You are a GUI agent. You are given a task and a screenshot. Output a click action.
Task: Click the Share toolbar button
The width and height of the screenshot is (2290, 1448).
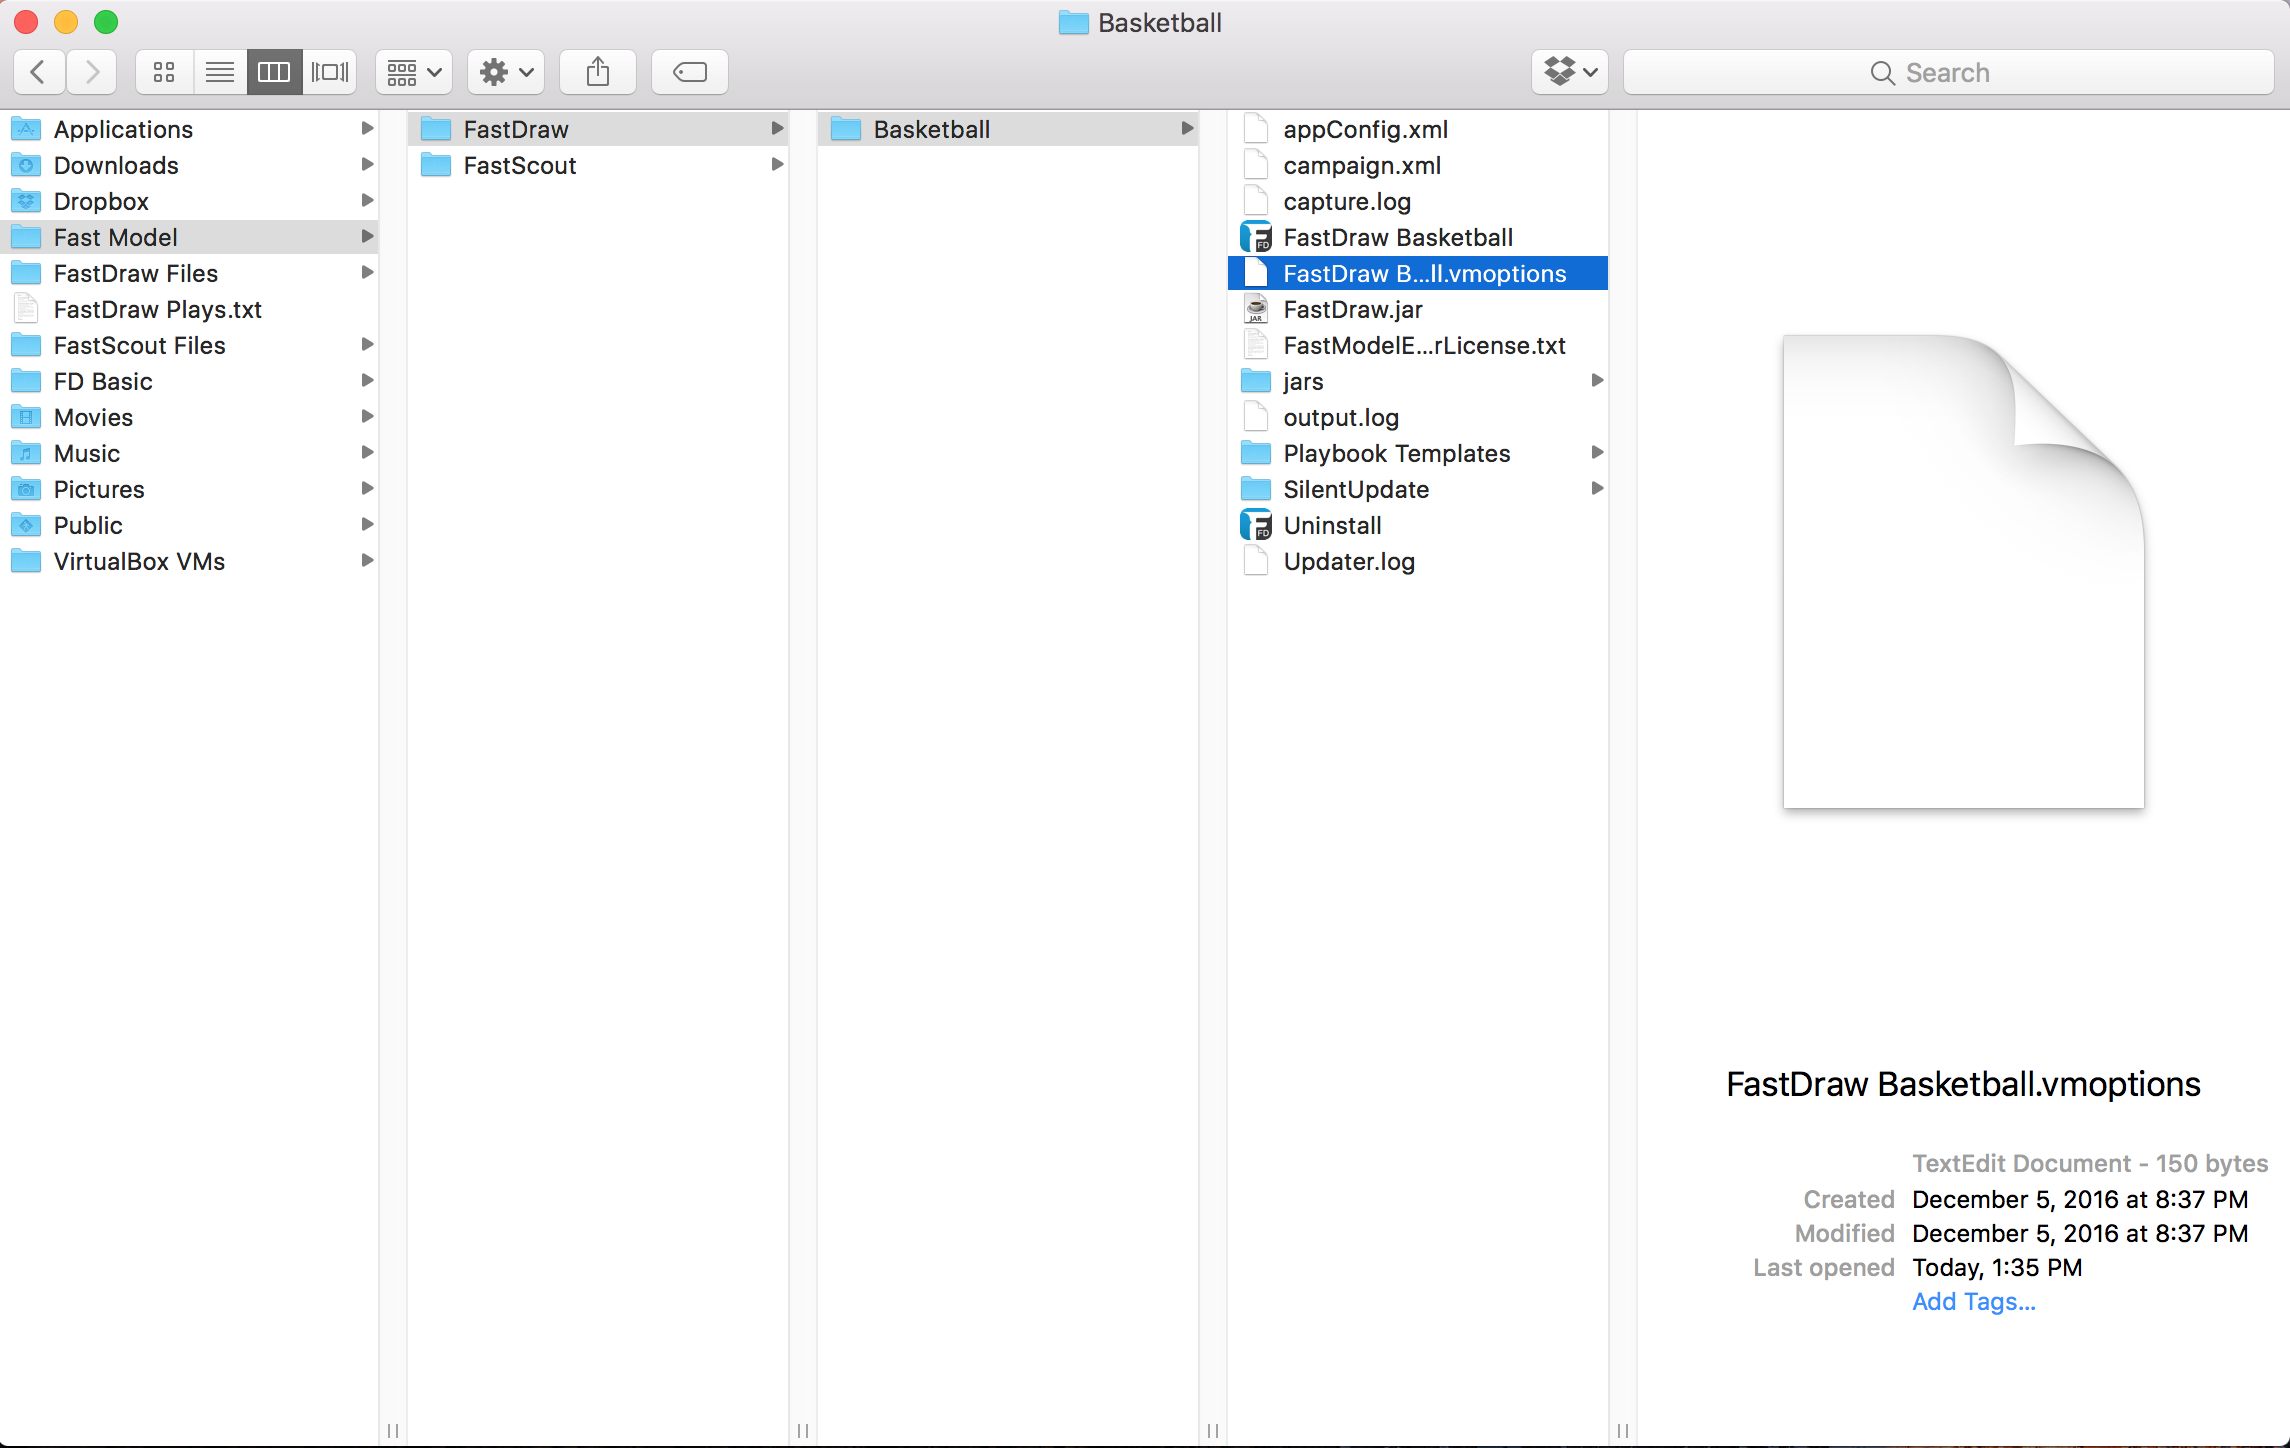[x=598, y=72]
